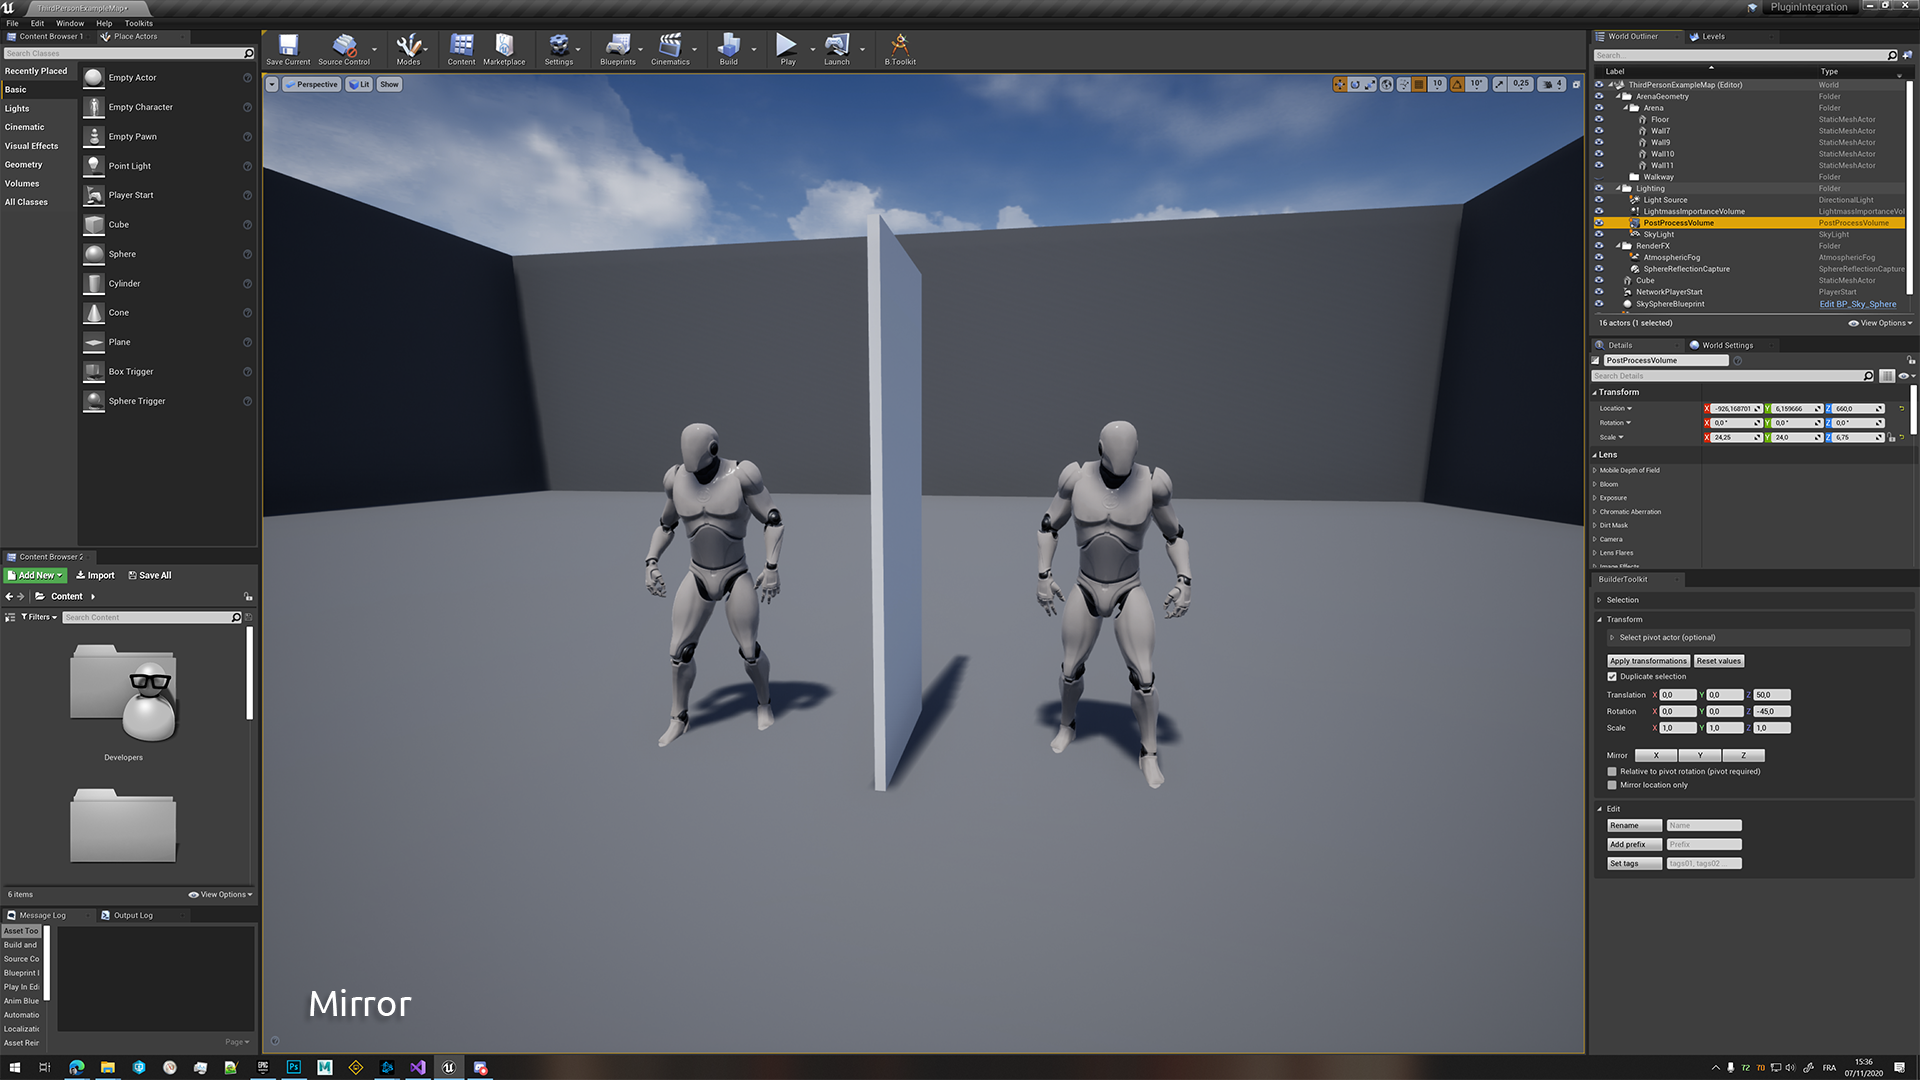Open the Perspective viewport dropdown

coord(311,84)
